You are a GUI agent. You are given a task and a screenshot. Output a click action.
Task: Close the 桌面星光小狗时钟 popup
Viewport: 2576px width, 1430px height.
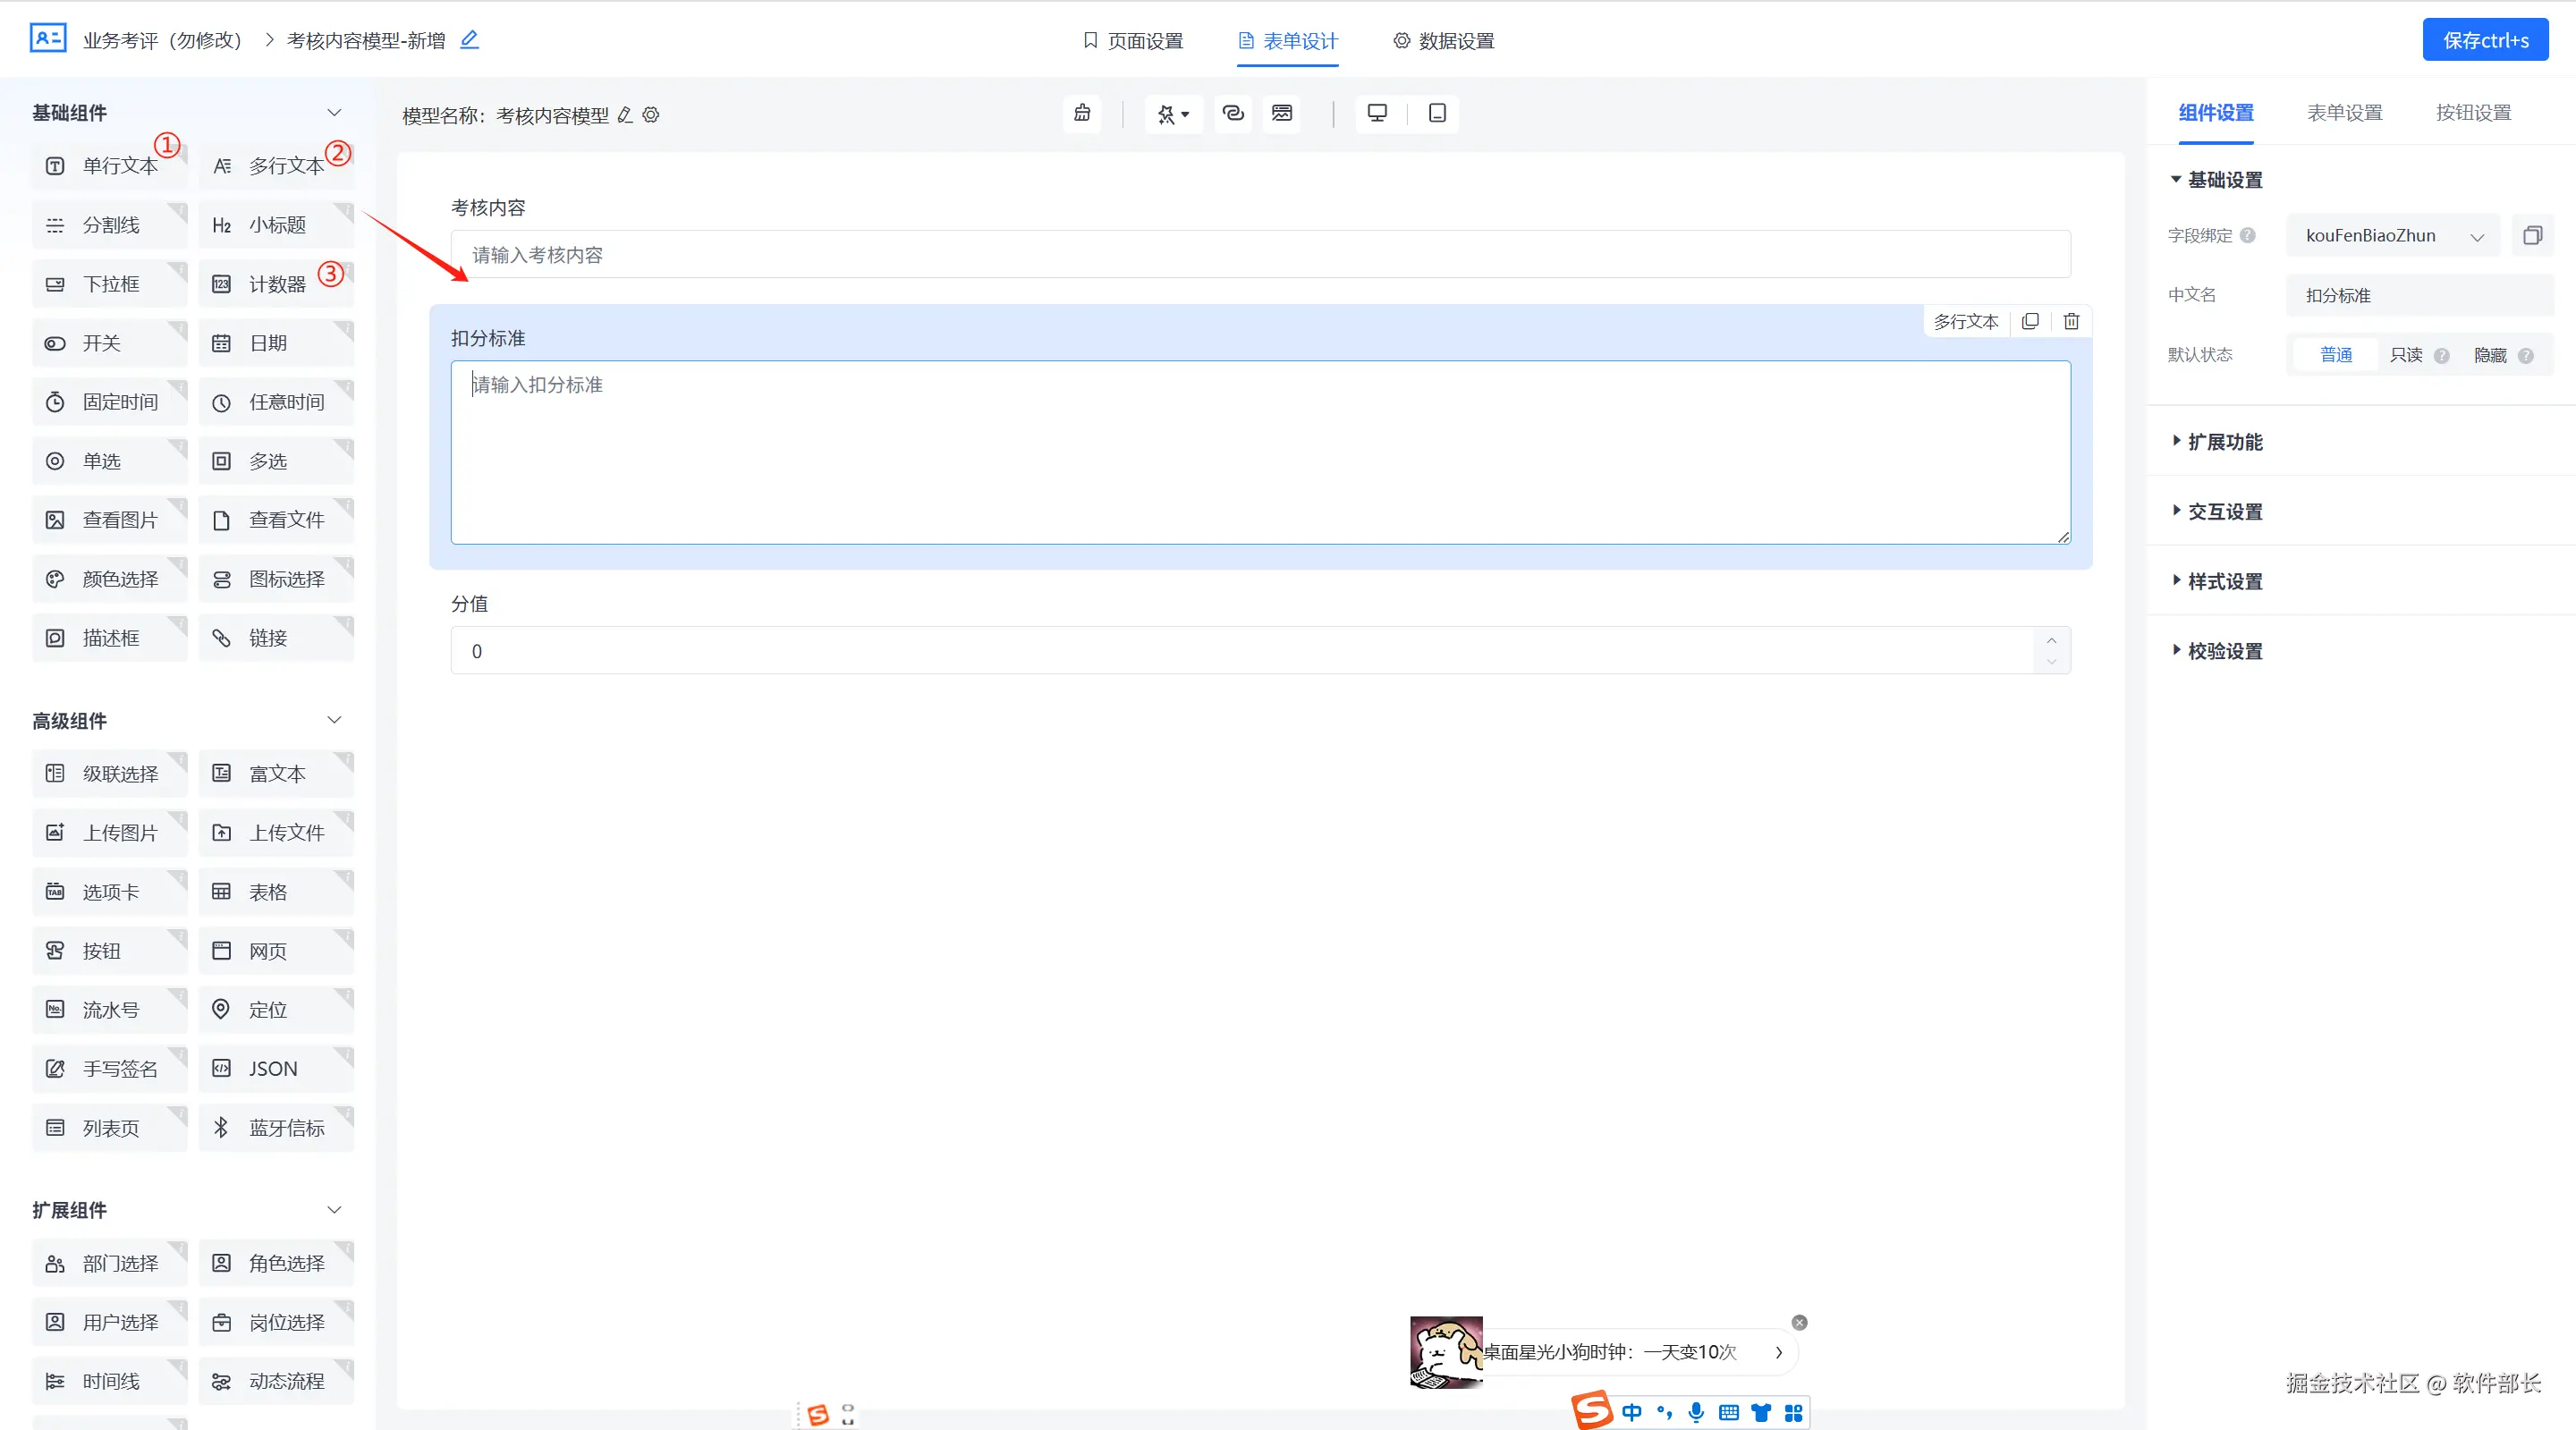coord(1799,1322)
